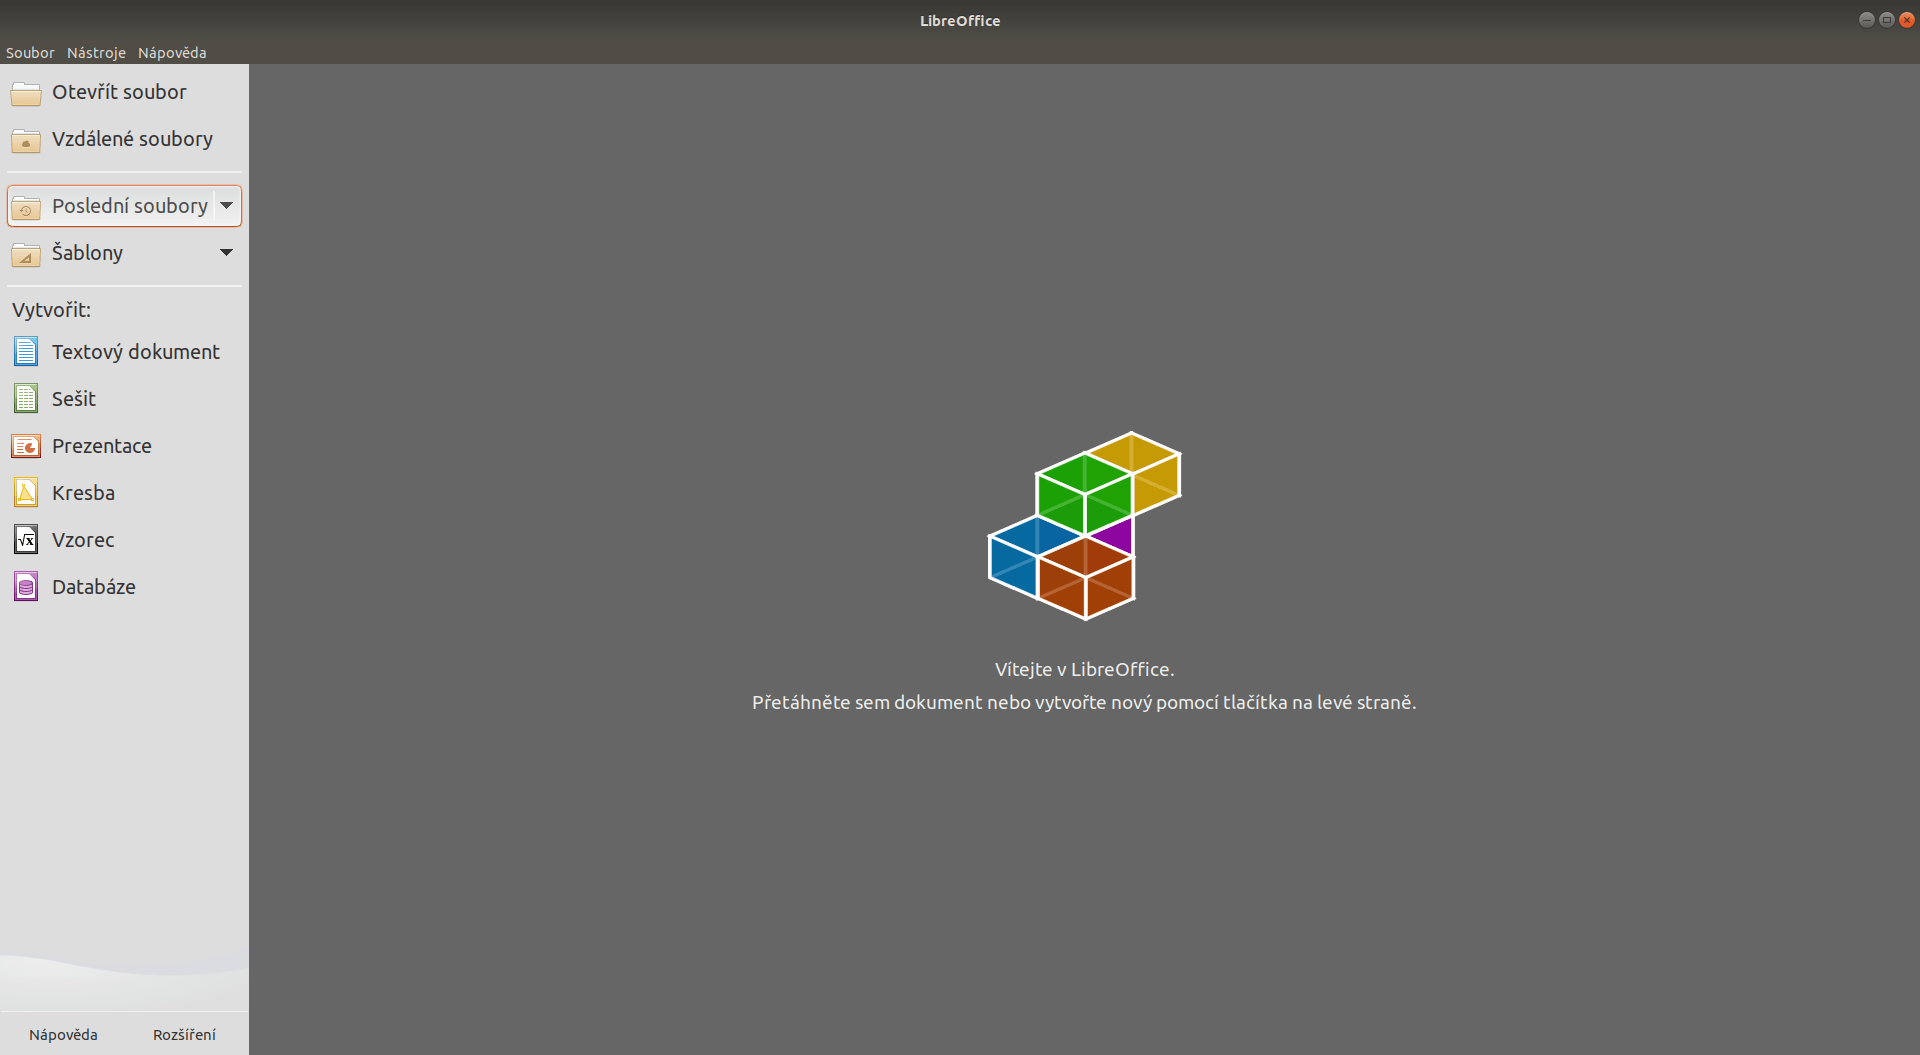Create a new Prezentace label

tap(102, 446)
